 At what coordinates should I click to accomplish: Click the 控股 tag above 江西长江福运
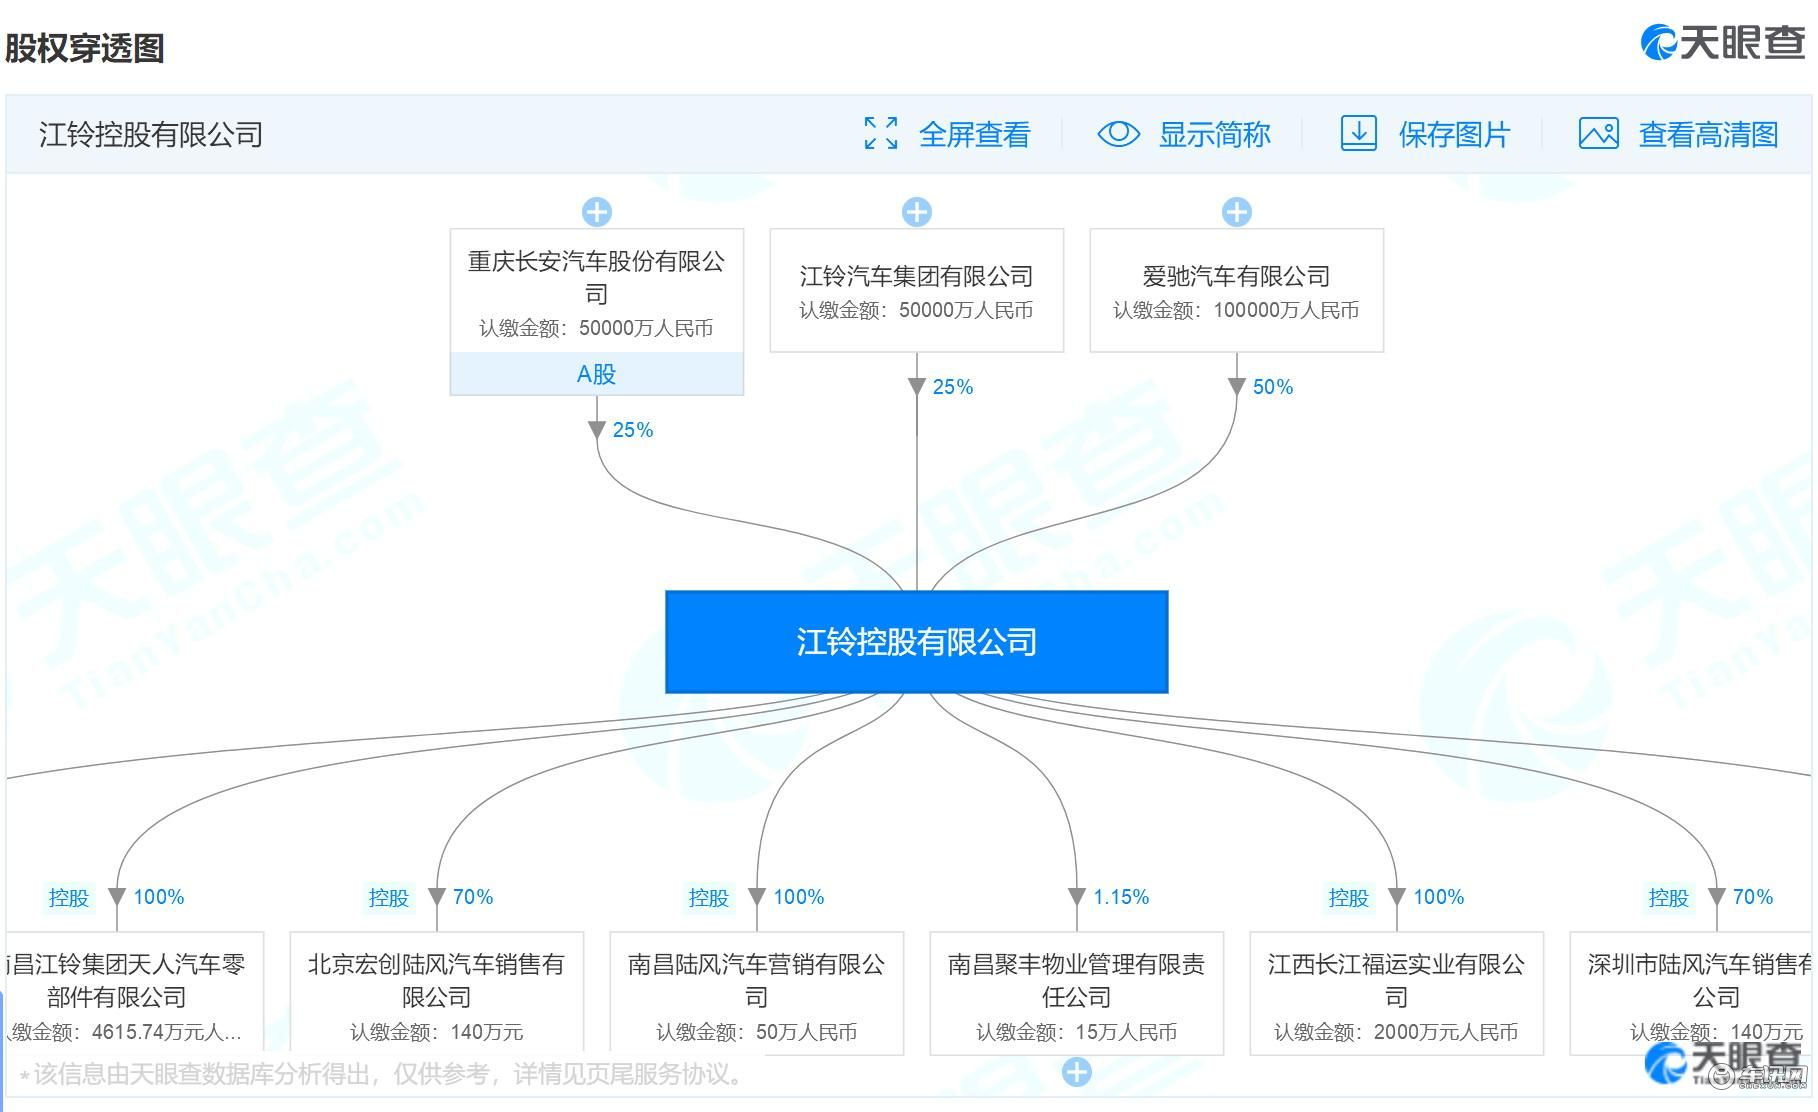(1349, 898)
